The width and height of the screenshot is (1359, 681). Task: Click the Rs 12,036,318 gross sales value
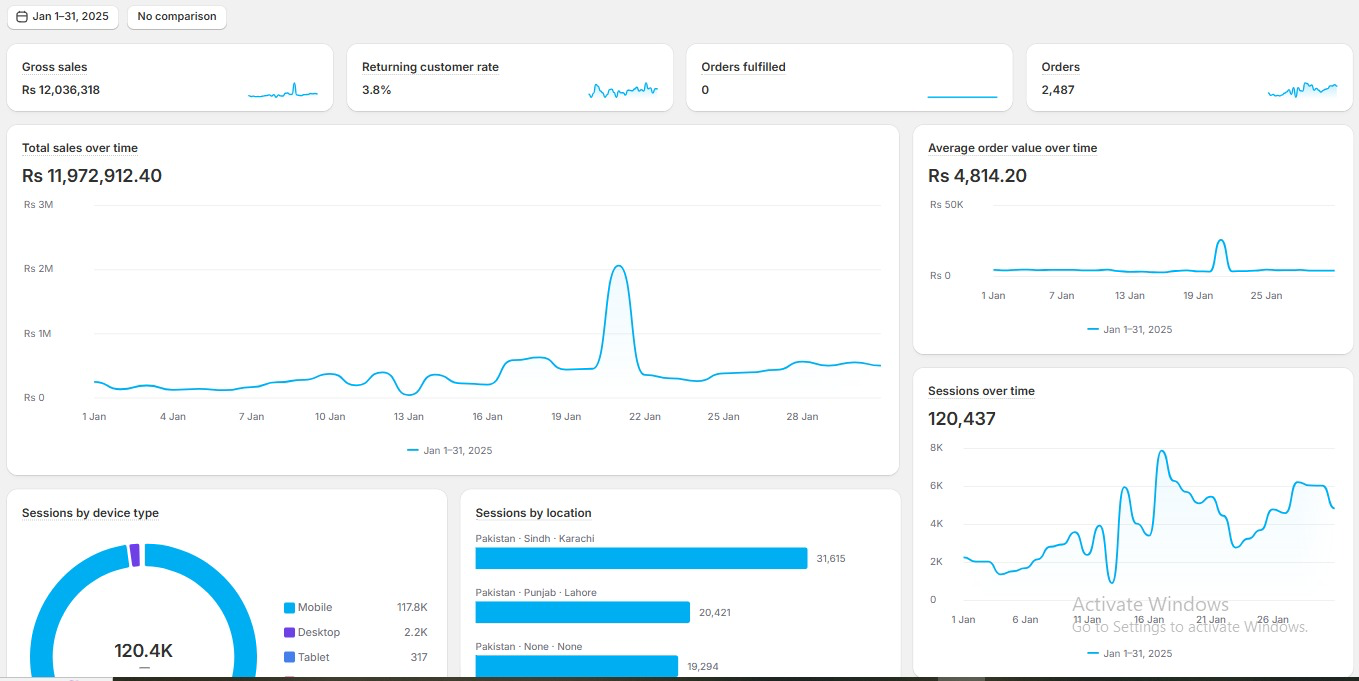[x=61, y=90]
